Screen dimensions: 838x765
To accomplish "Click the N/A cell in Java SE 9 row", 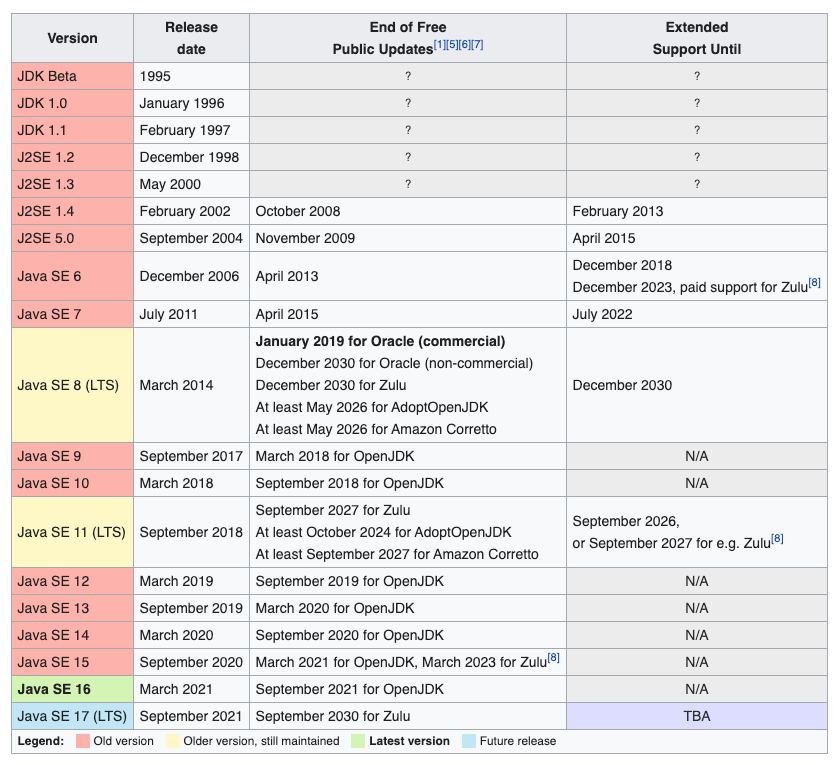I will tap(697, 456).
